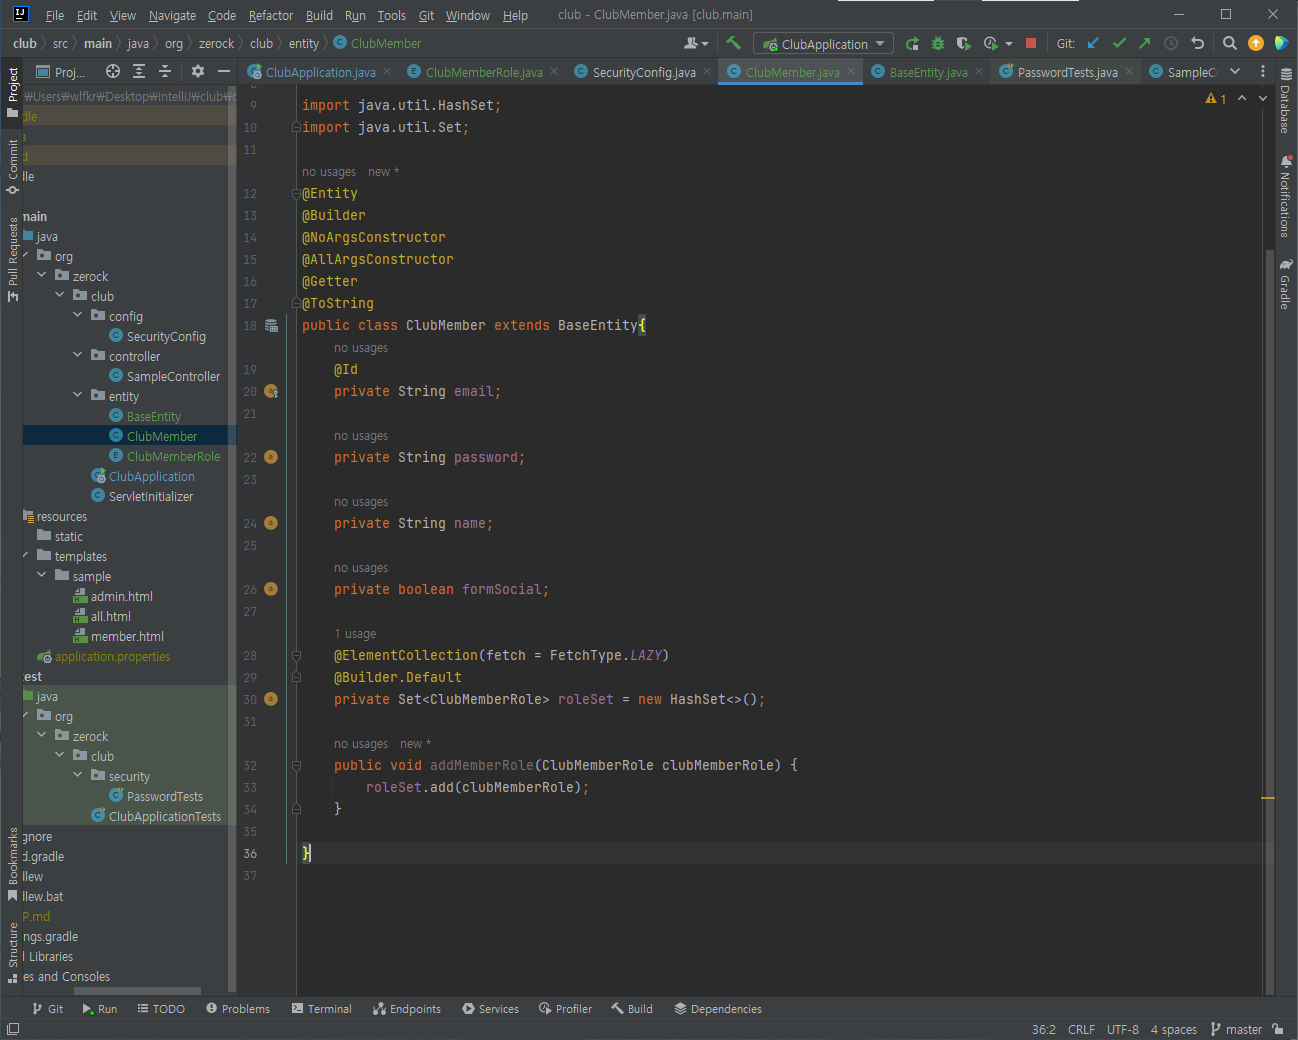This screenshot has width=1298, height=1040.
Task: Click the related-problems gutter icon on line 18
Action: click(271, 326)
